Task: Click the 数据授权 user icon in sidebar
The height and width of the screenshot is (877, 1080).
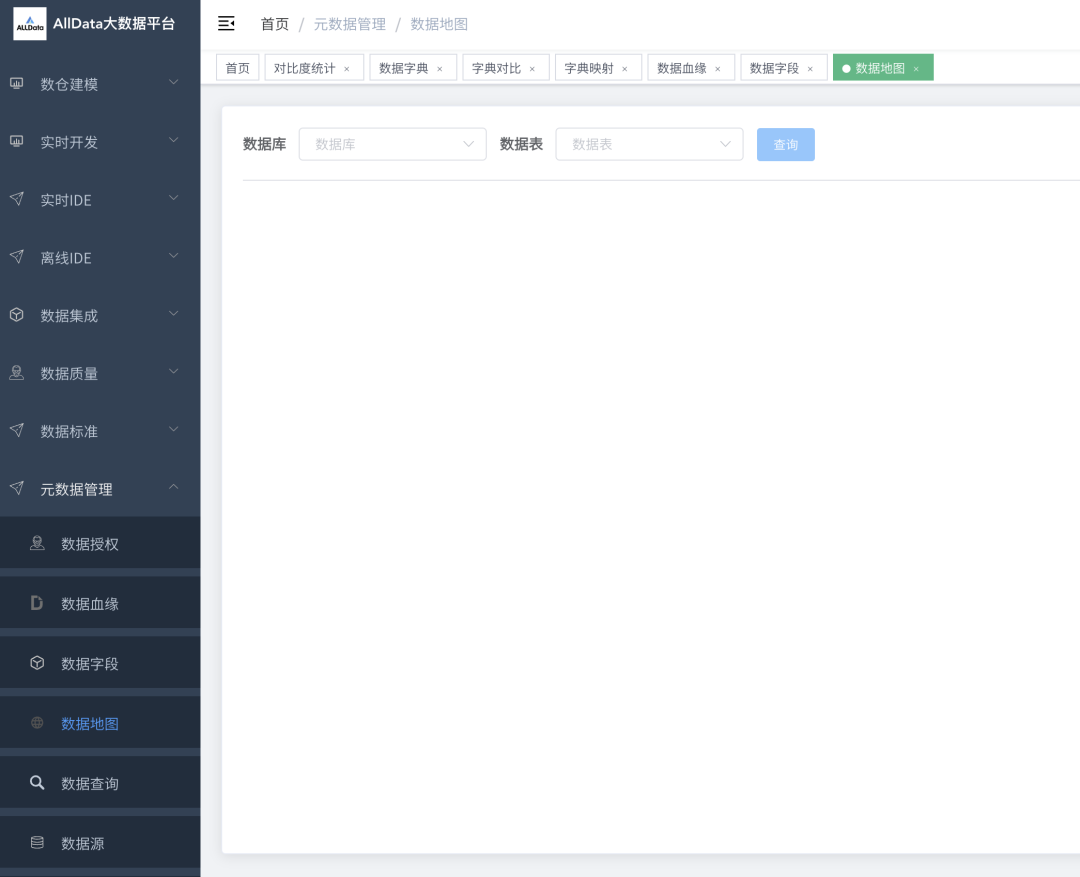Action: (x=37, y=543)
